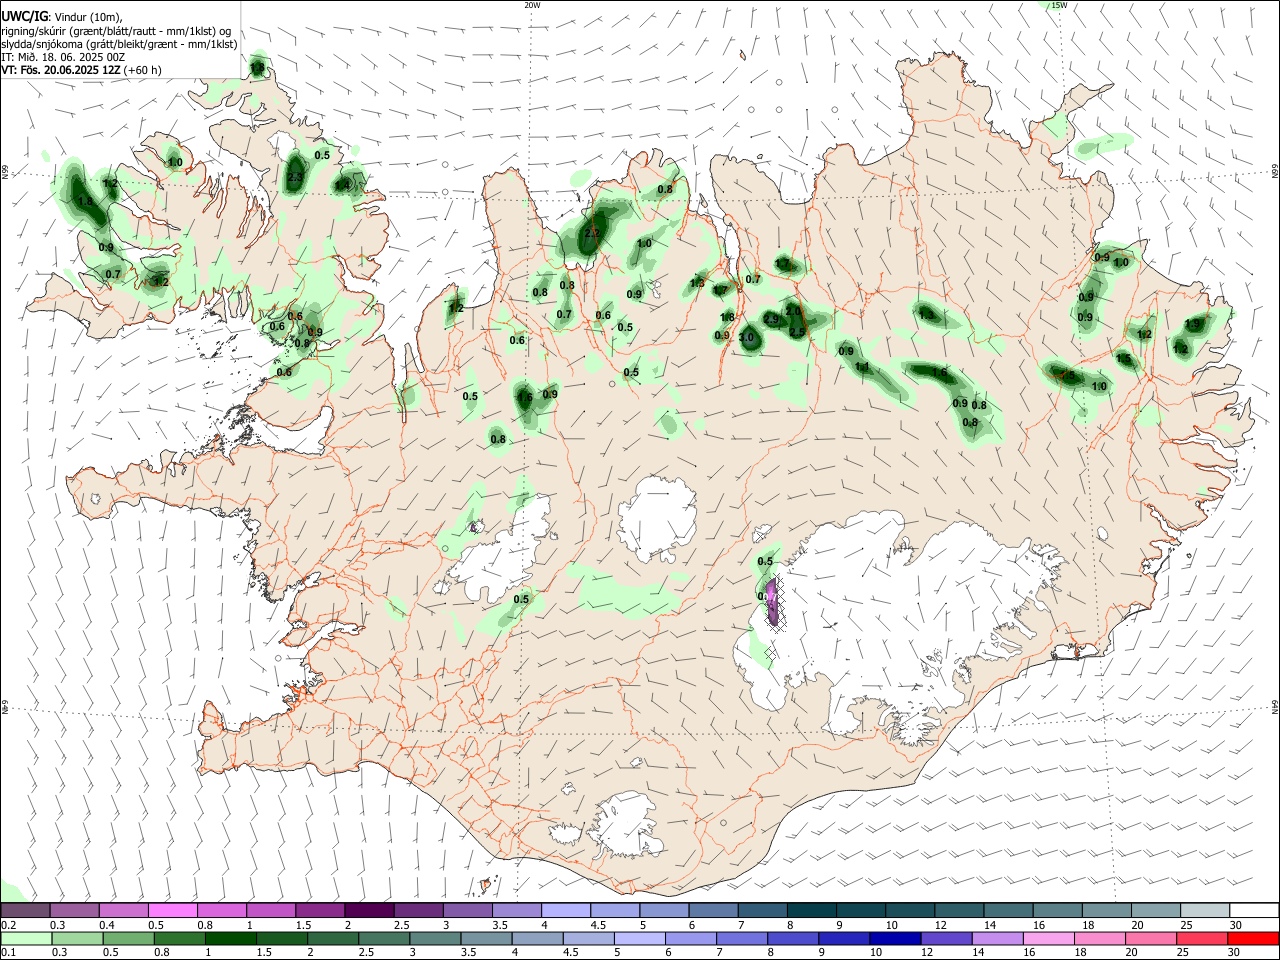Pick the dark plum swatch labeled 2, upper row
The height and width of the screenshot is (960, 1280).
[368, 910]
